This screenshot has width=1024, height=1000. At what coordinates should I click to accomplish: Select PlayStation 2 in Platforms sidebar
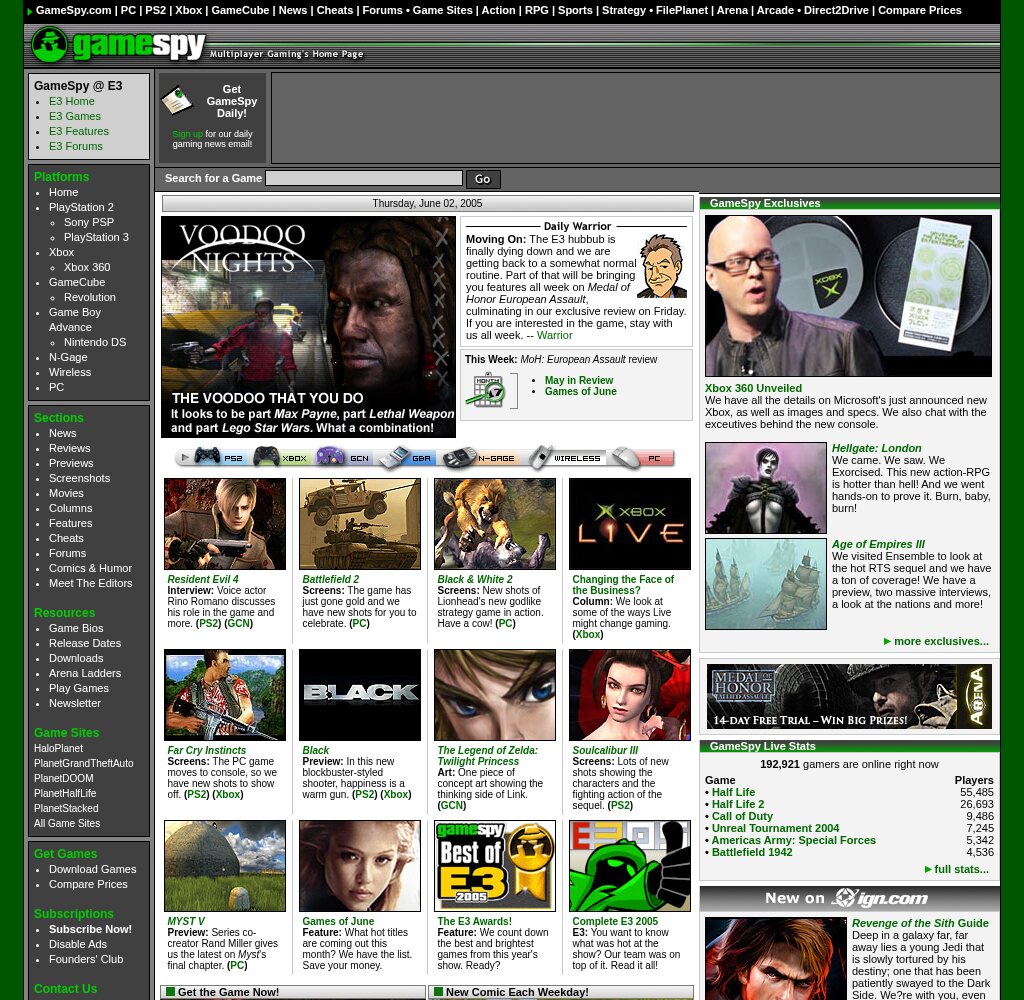[x=81, y=207]
